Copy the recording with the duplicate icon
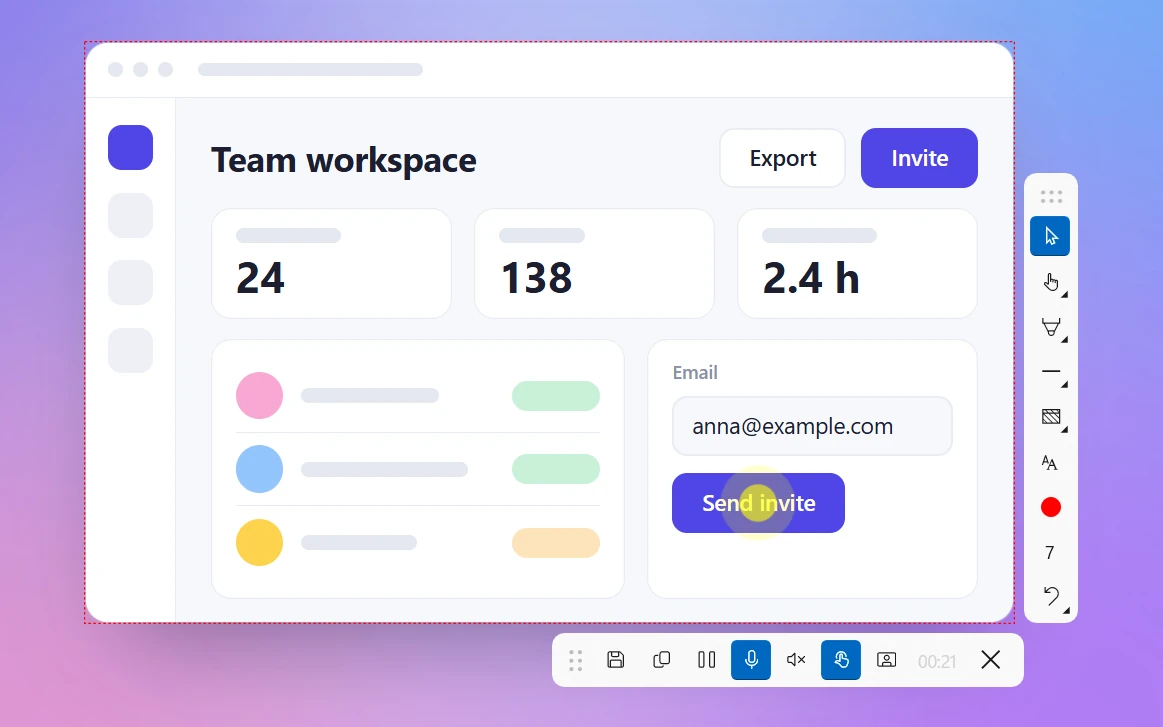Viewport: 1163px width, 727px height. point(661,659)
